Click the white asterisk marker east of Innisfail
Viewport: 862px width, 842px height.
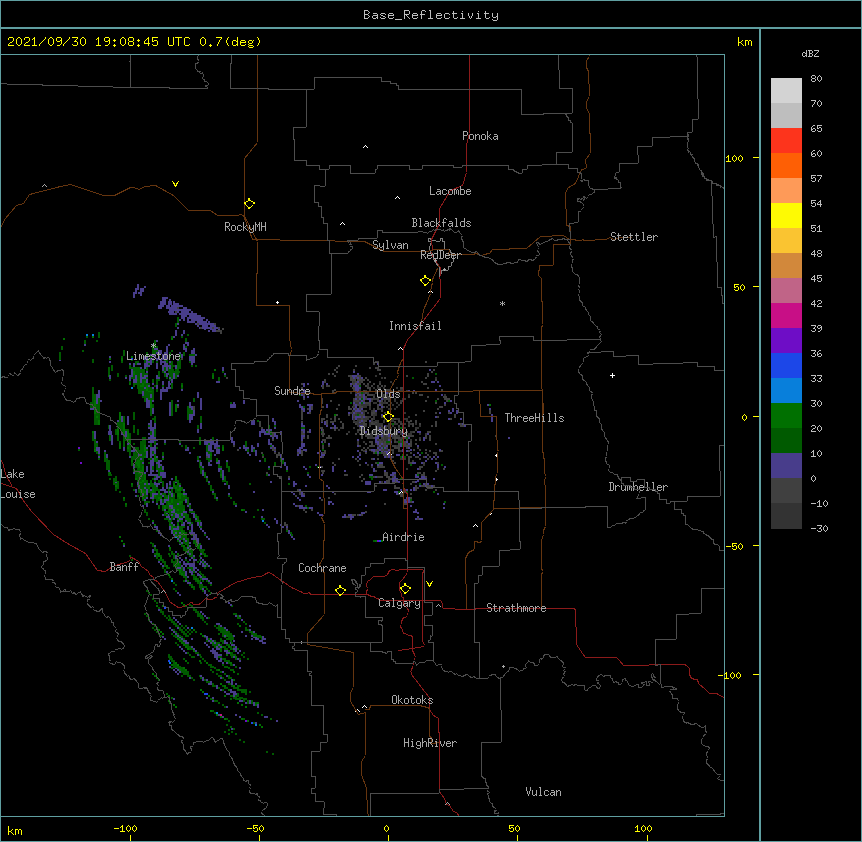tap(502, 303)
